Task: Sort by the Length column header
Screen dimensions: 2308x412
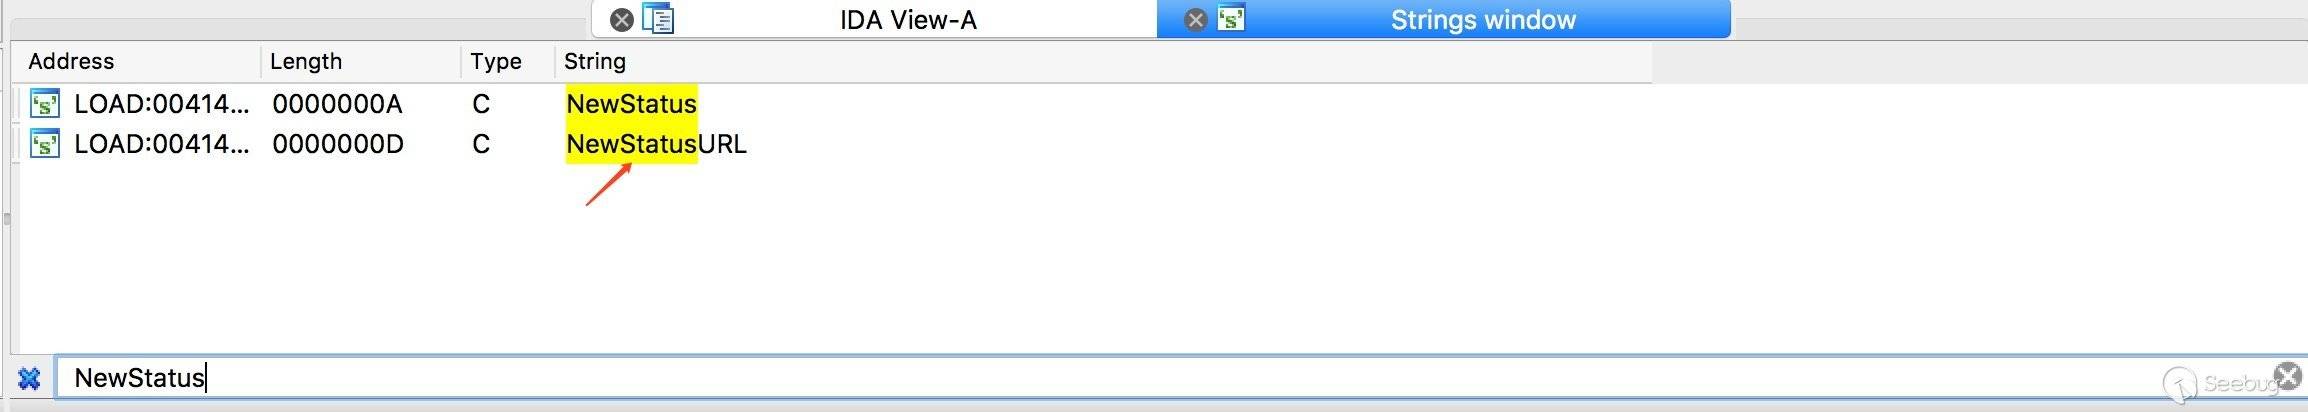Action: click(x=306, y=61)
